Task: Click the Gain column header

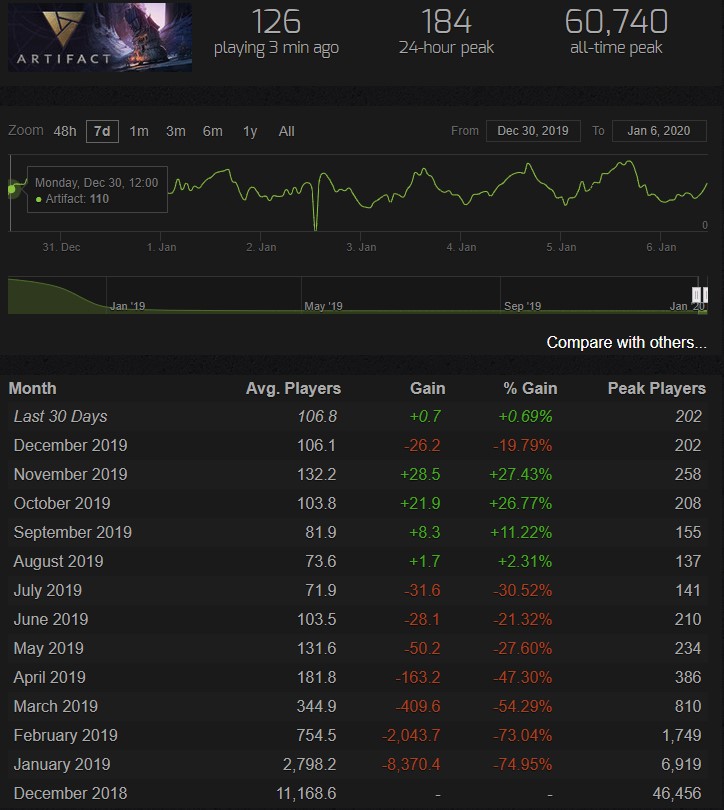Action: tap(428, 388)
